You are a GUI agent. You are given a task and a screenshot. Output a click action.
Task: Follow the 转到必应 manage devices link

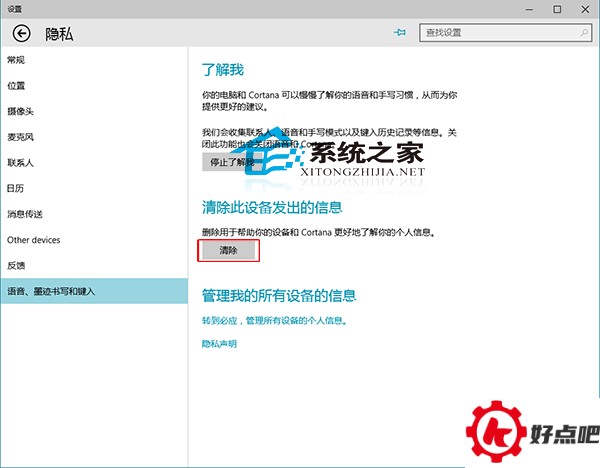click(275, 320)
